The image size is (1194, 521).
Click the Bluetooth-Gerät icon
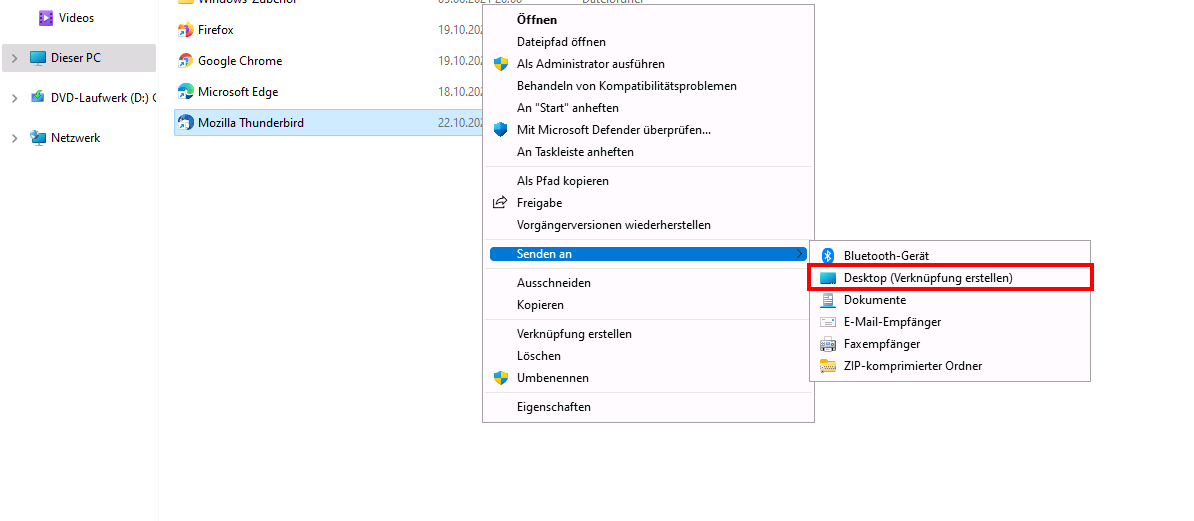pos(828,256)
